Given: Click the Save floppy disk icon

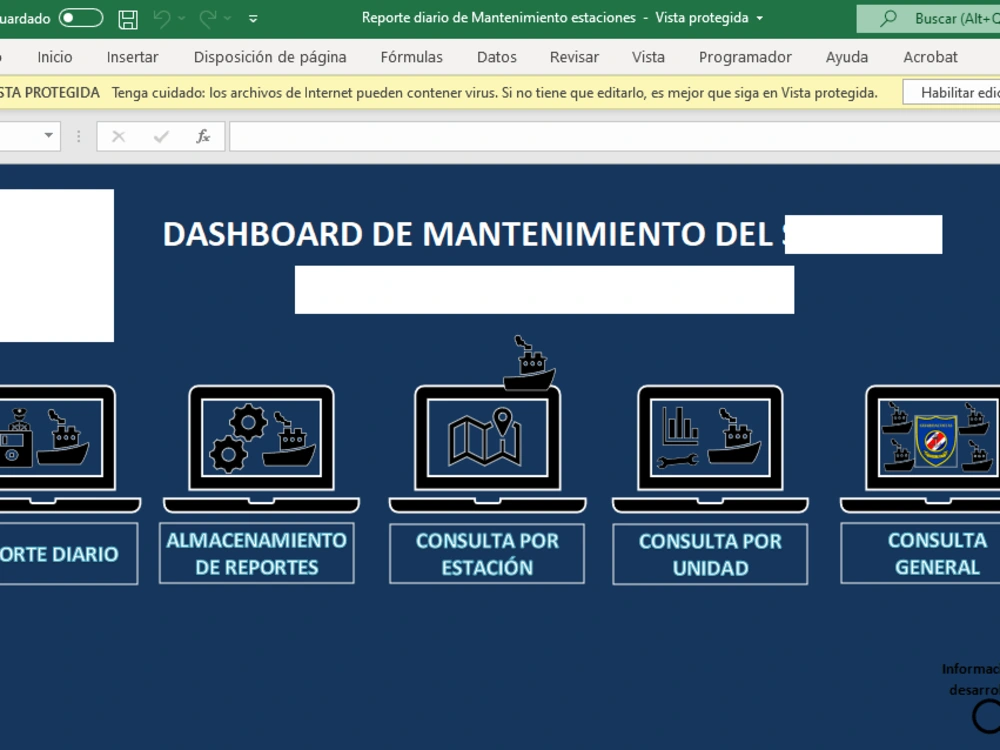Looking at the screenshot, I should tap(128, 18).
